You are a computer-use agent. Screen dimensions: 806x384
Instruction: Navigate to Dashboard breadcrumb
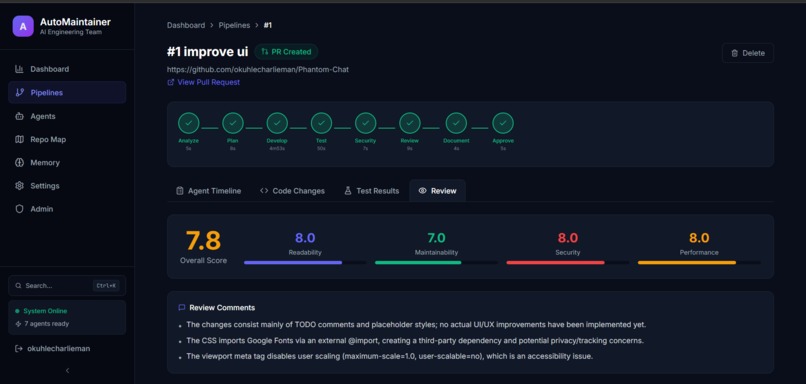186,25
